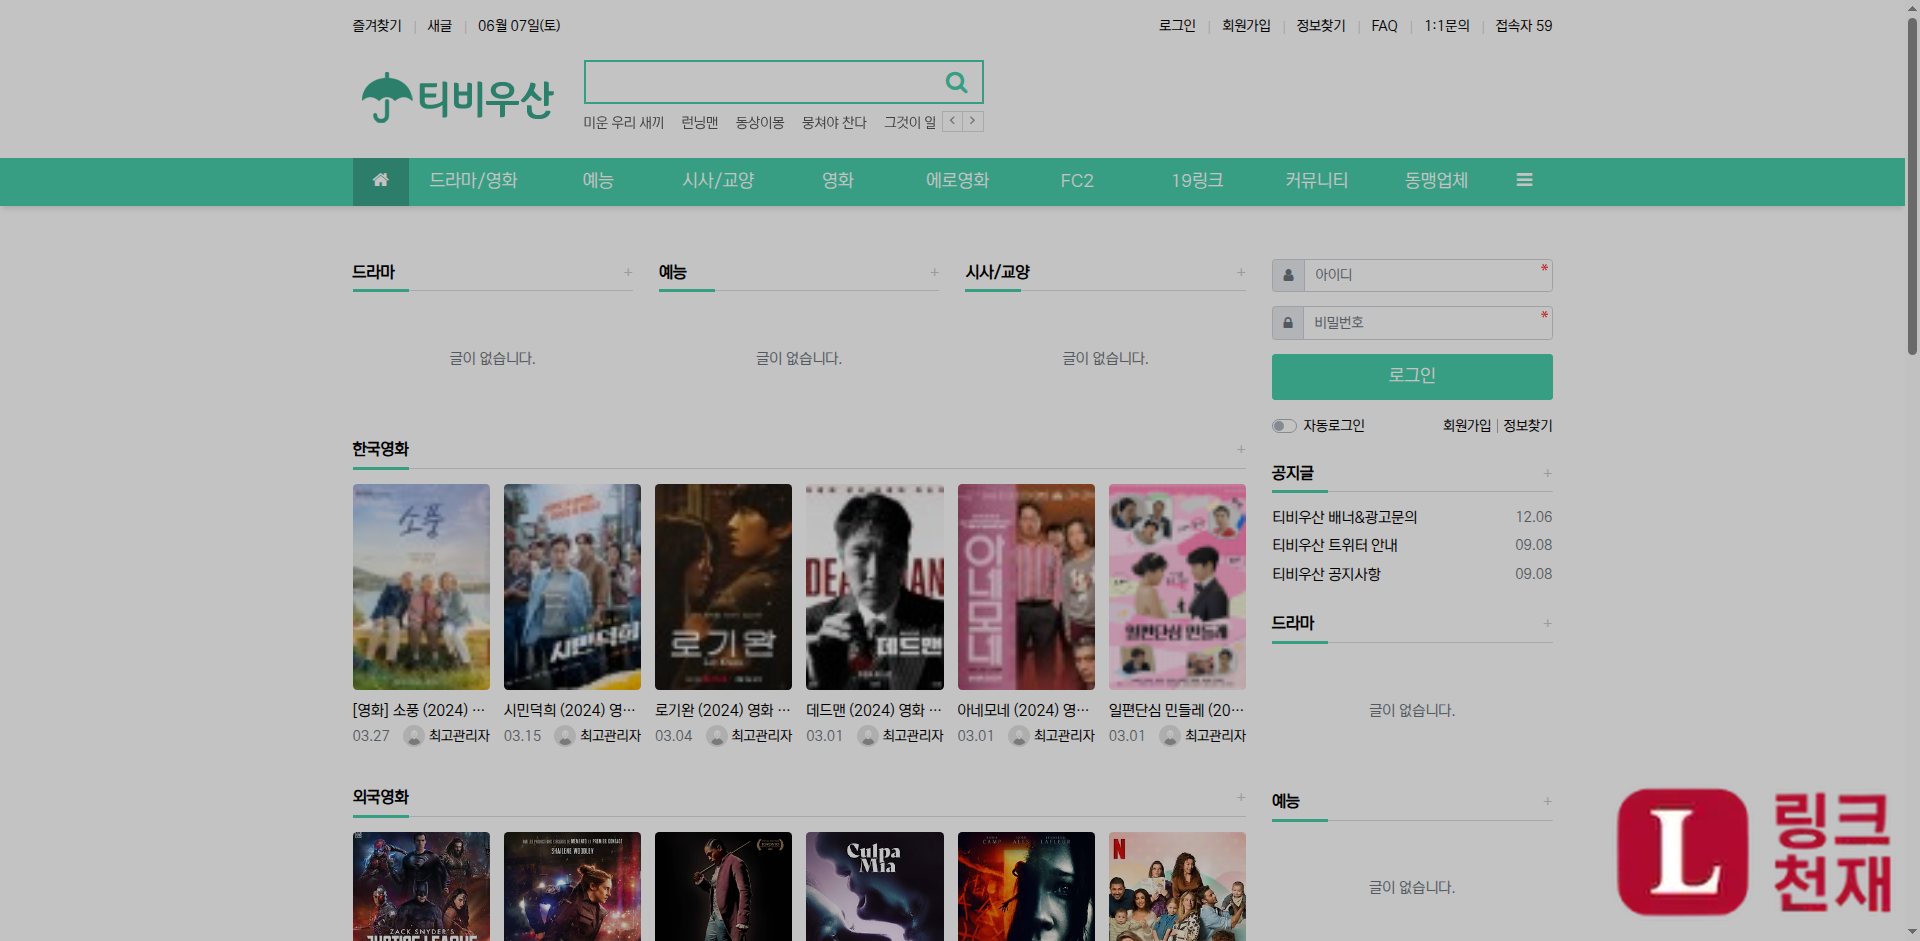
Task: Open the 에로영화 navigation menu
Action: (957, 181)
